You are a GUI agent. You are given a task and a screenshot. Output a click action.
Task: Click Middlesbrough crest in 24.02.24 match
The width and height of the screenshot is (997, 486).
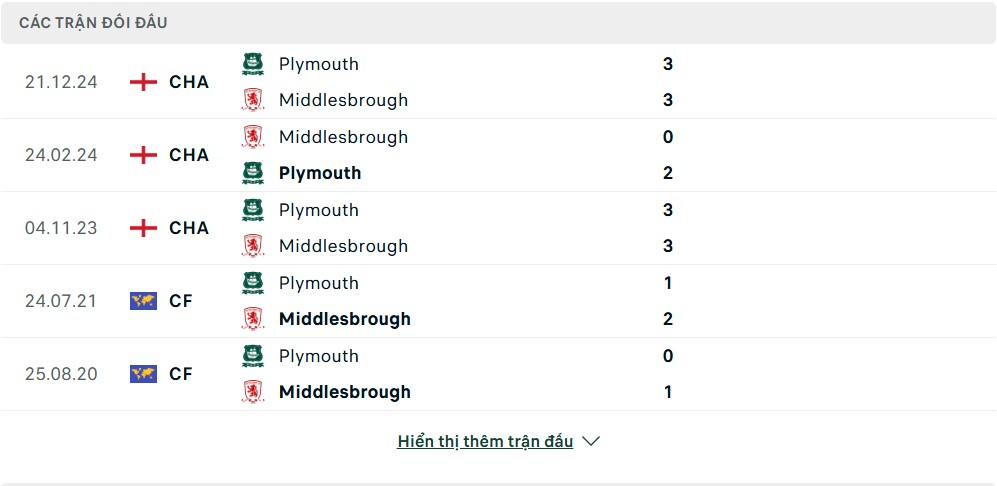pyautogui.click(x=253, y=137)
